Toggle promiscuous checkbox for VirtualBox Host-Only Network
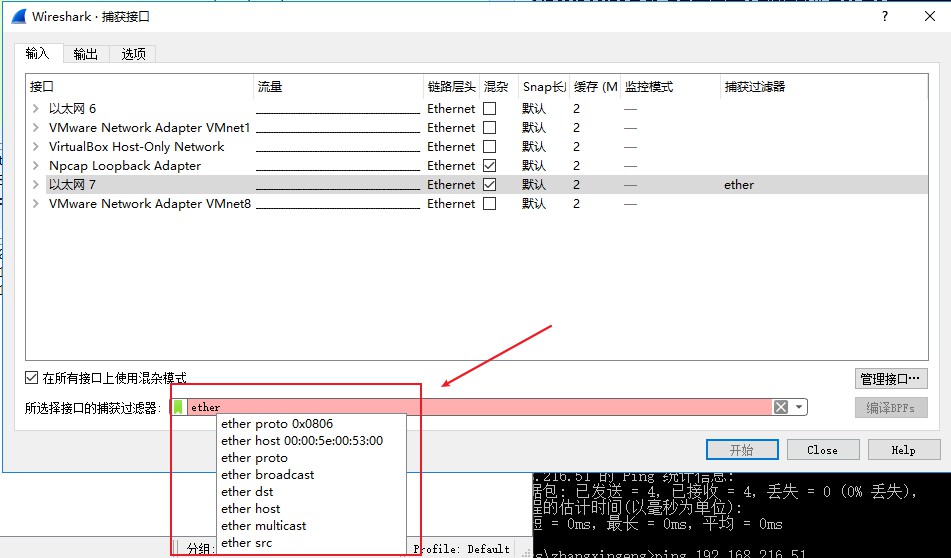 pyautogui.click(x=489, y=147)
